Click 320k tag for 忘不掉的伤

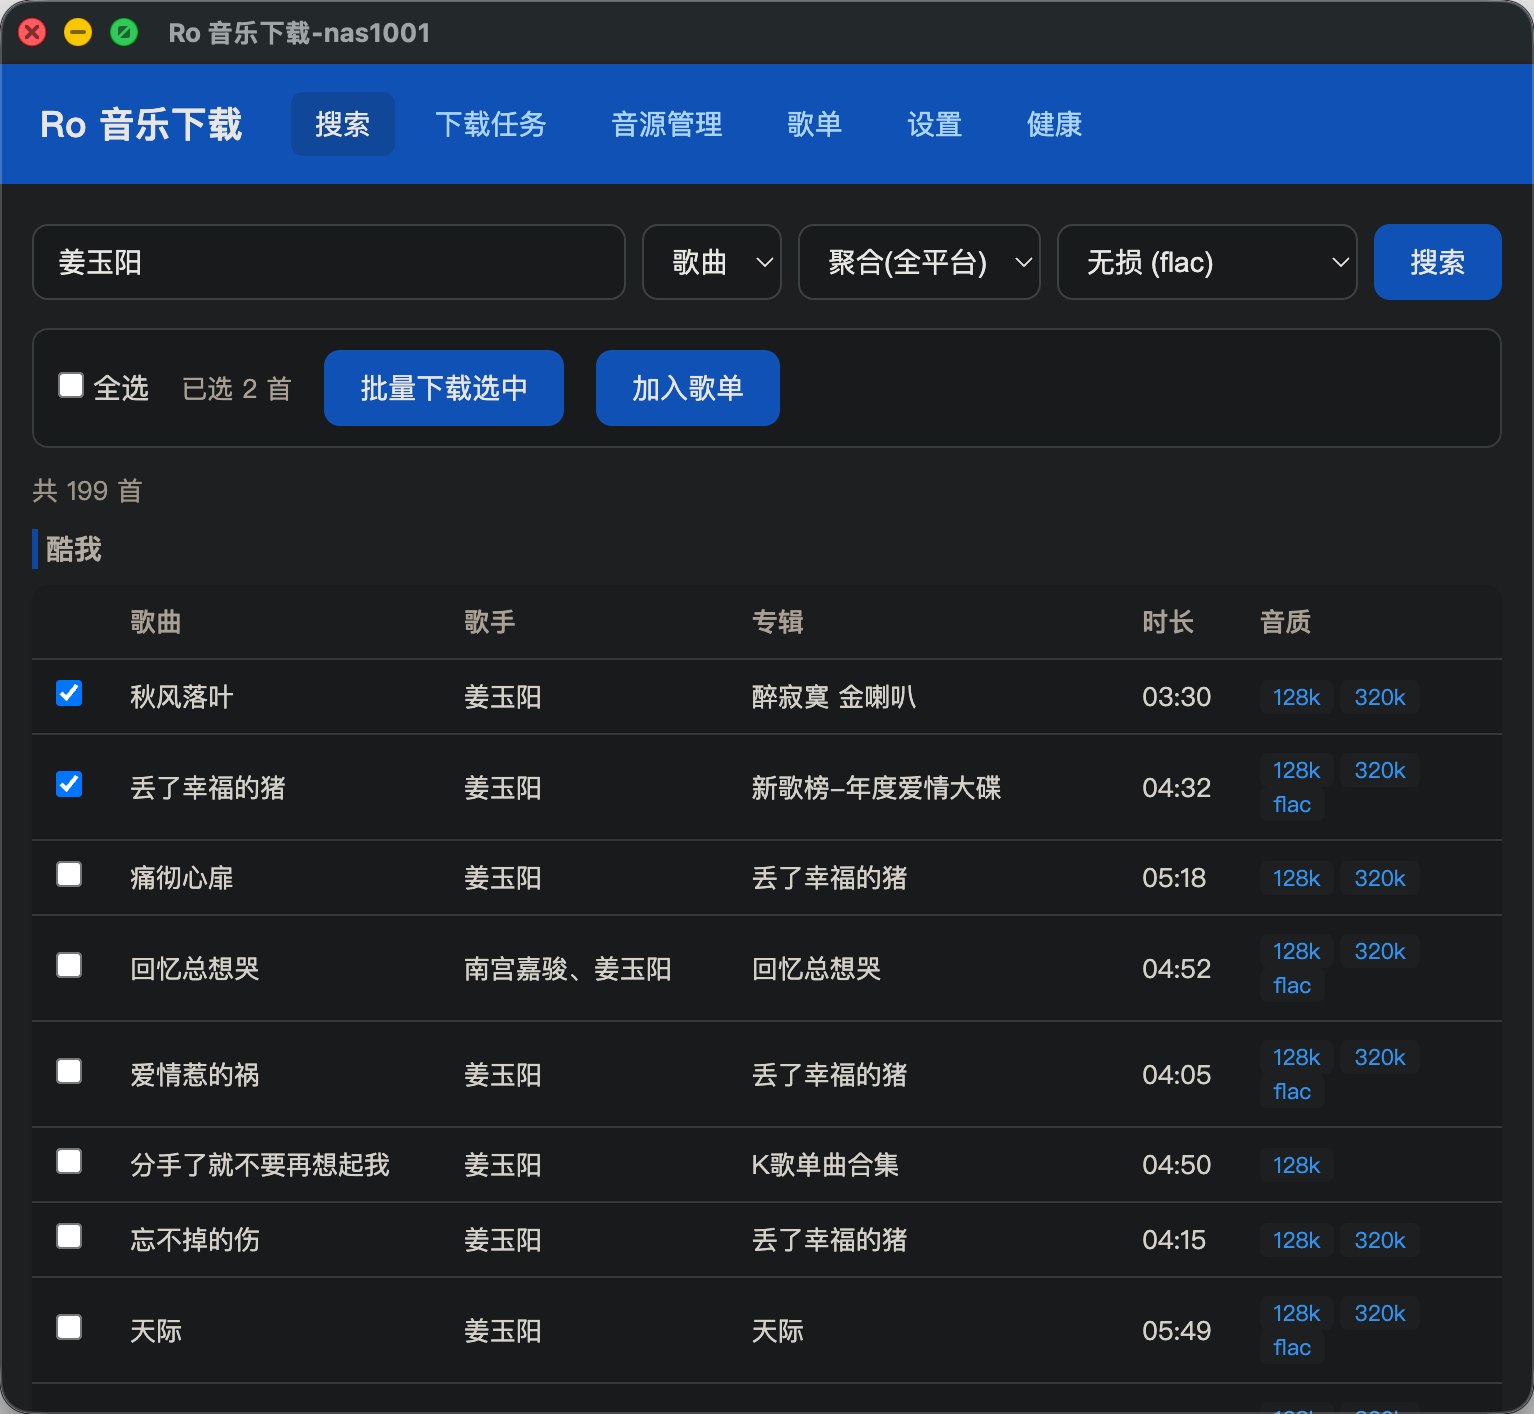pyautogui.click(x=1380, y=1240)
